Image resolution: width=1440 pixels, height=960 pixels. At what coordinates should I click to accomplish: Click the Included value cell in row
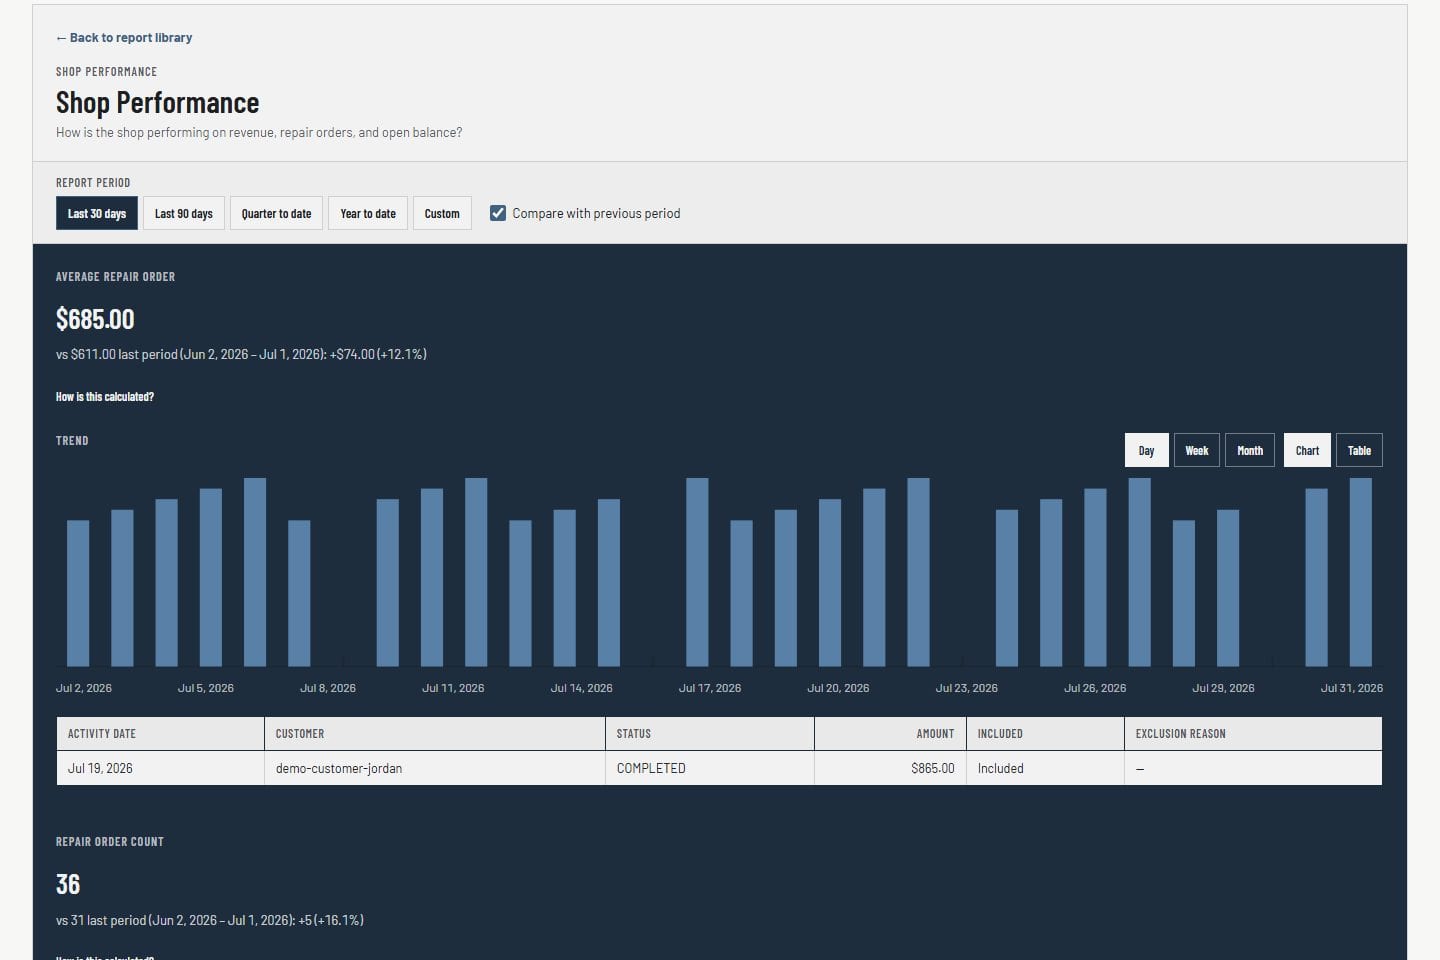click(x=1045, y=768)
